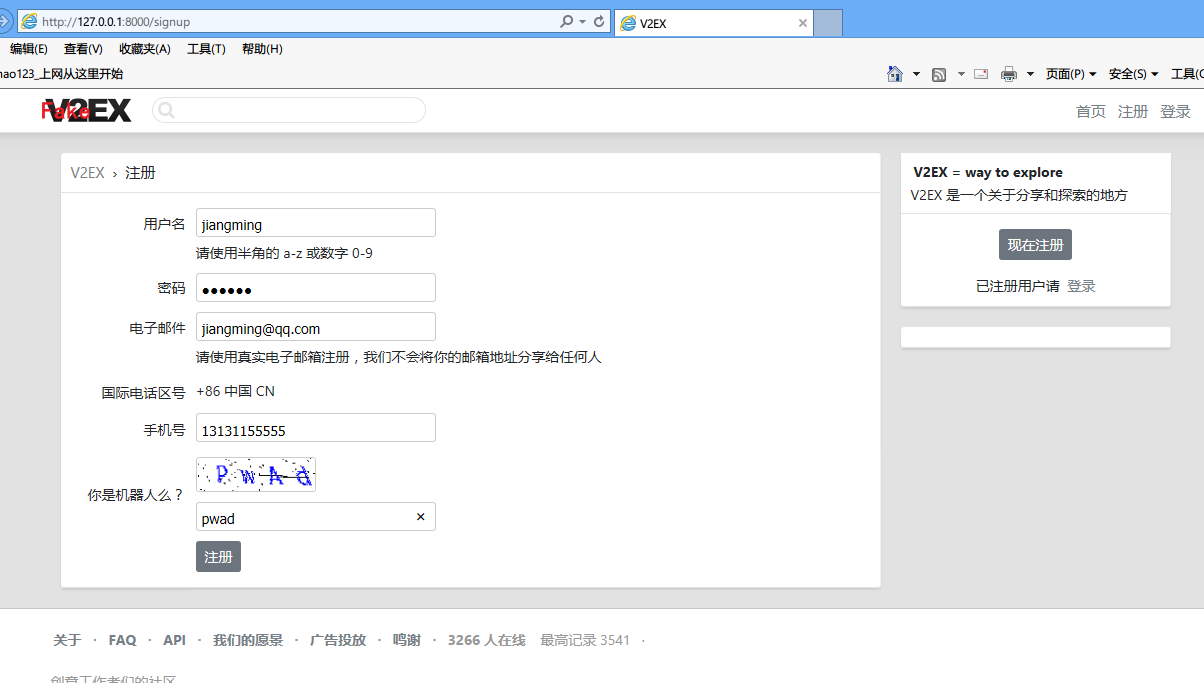Open the 鸣谢 footer link

click(x=406, y=640)
